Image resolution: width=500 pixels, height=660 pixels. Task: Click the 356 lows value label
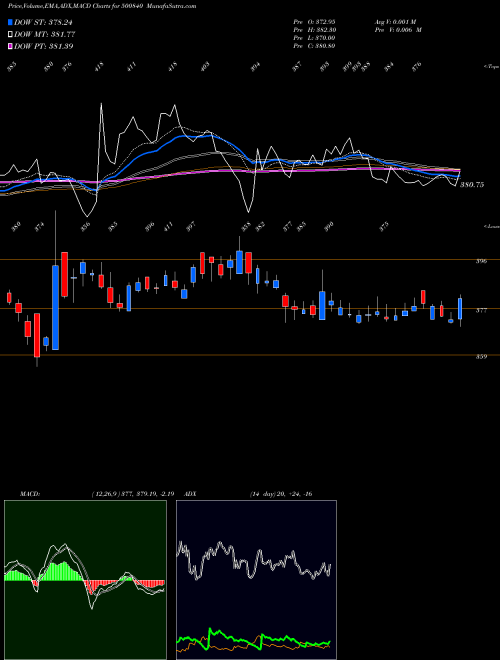click(86, 225)
